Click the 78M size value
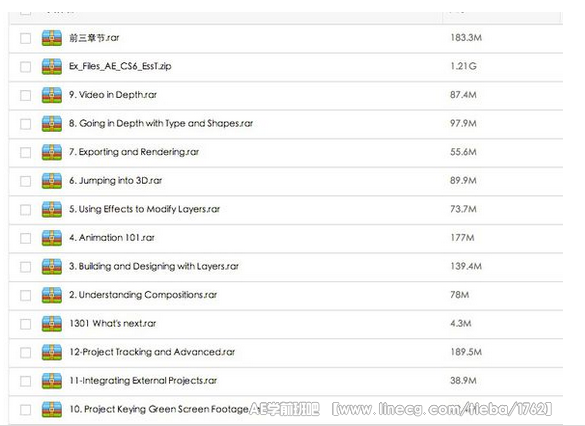 pyautogui.click(x=460, y=295)
